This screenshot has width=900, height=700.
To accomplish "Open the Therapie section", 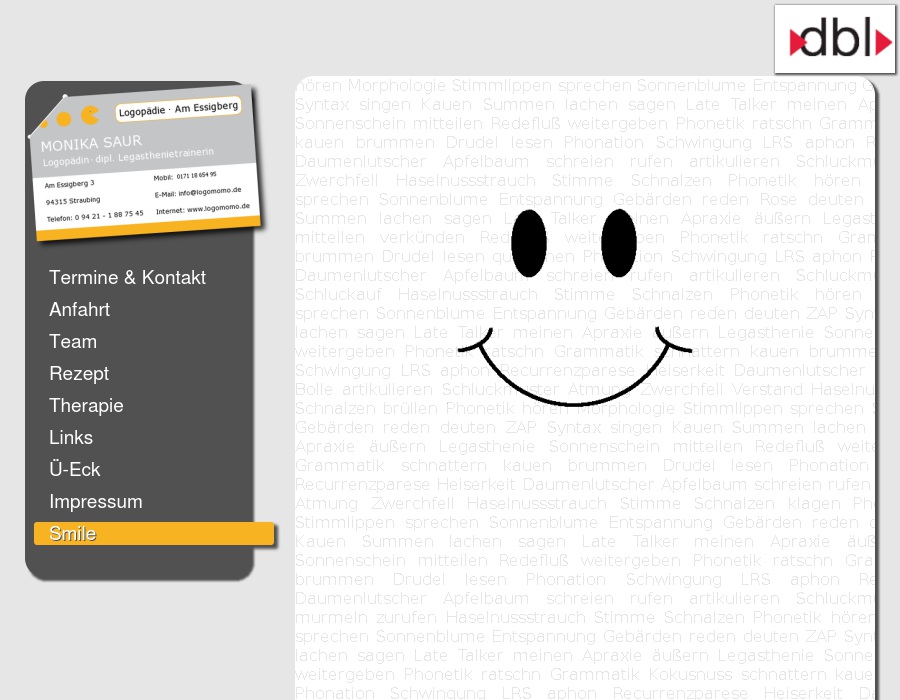I will pos(86,406).
